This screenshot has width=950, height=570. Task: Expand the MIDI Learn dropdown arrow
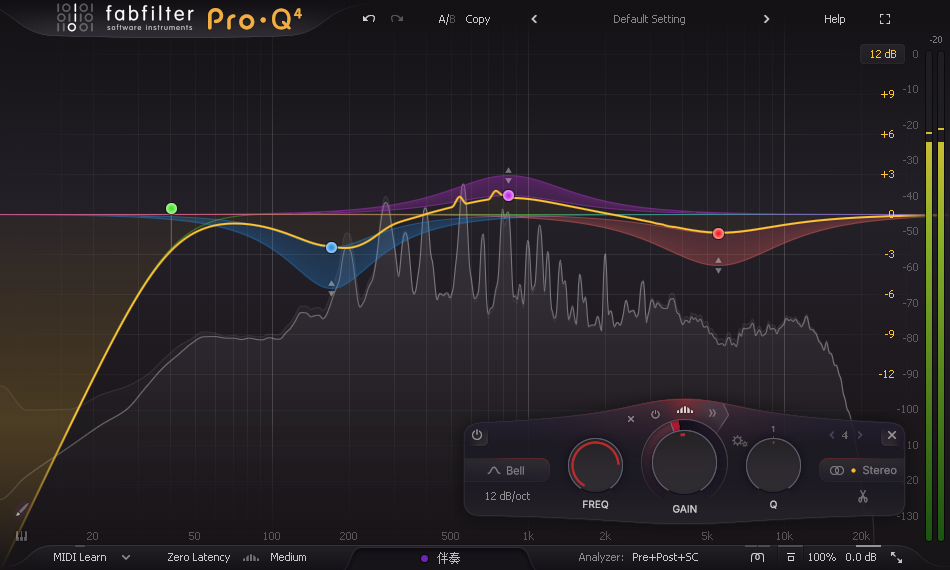[x=126, y=557]
